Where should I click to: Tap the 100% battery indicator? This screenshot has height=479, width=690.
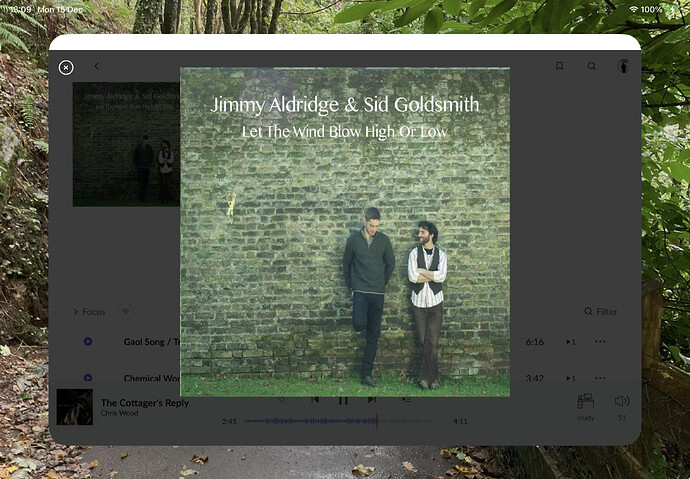660,9
